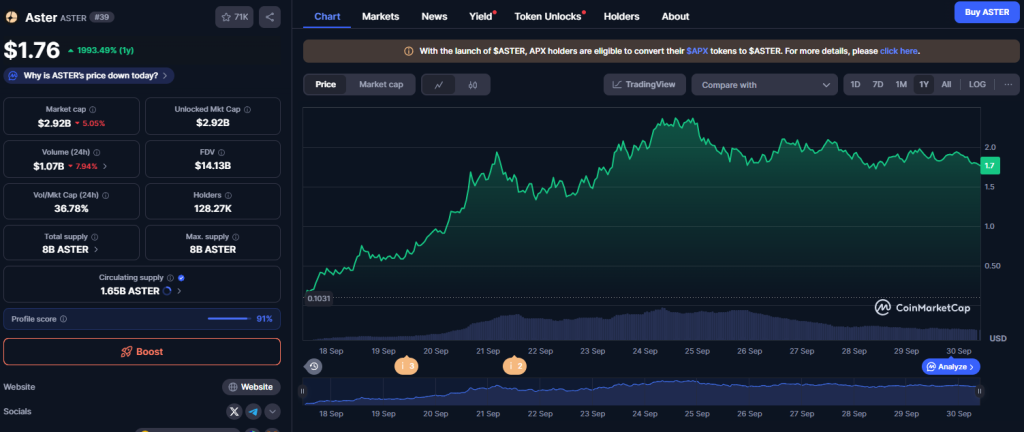Open the X (Twitter) social icon

click(234, 411)
